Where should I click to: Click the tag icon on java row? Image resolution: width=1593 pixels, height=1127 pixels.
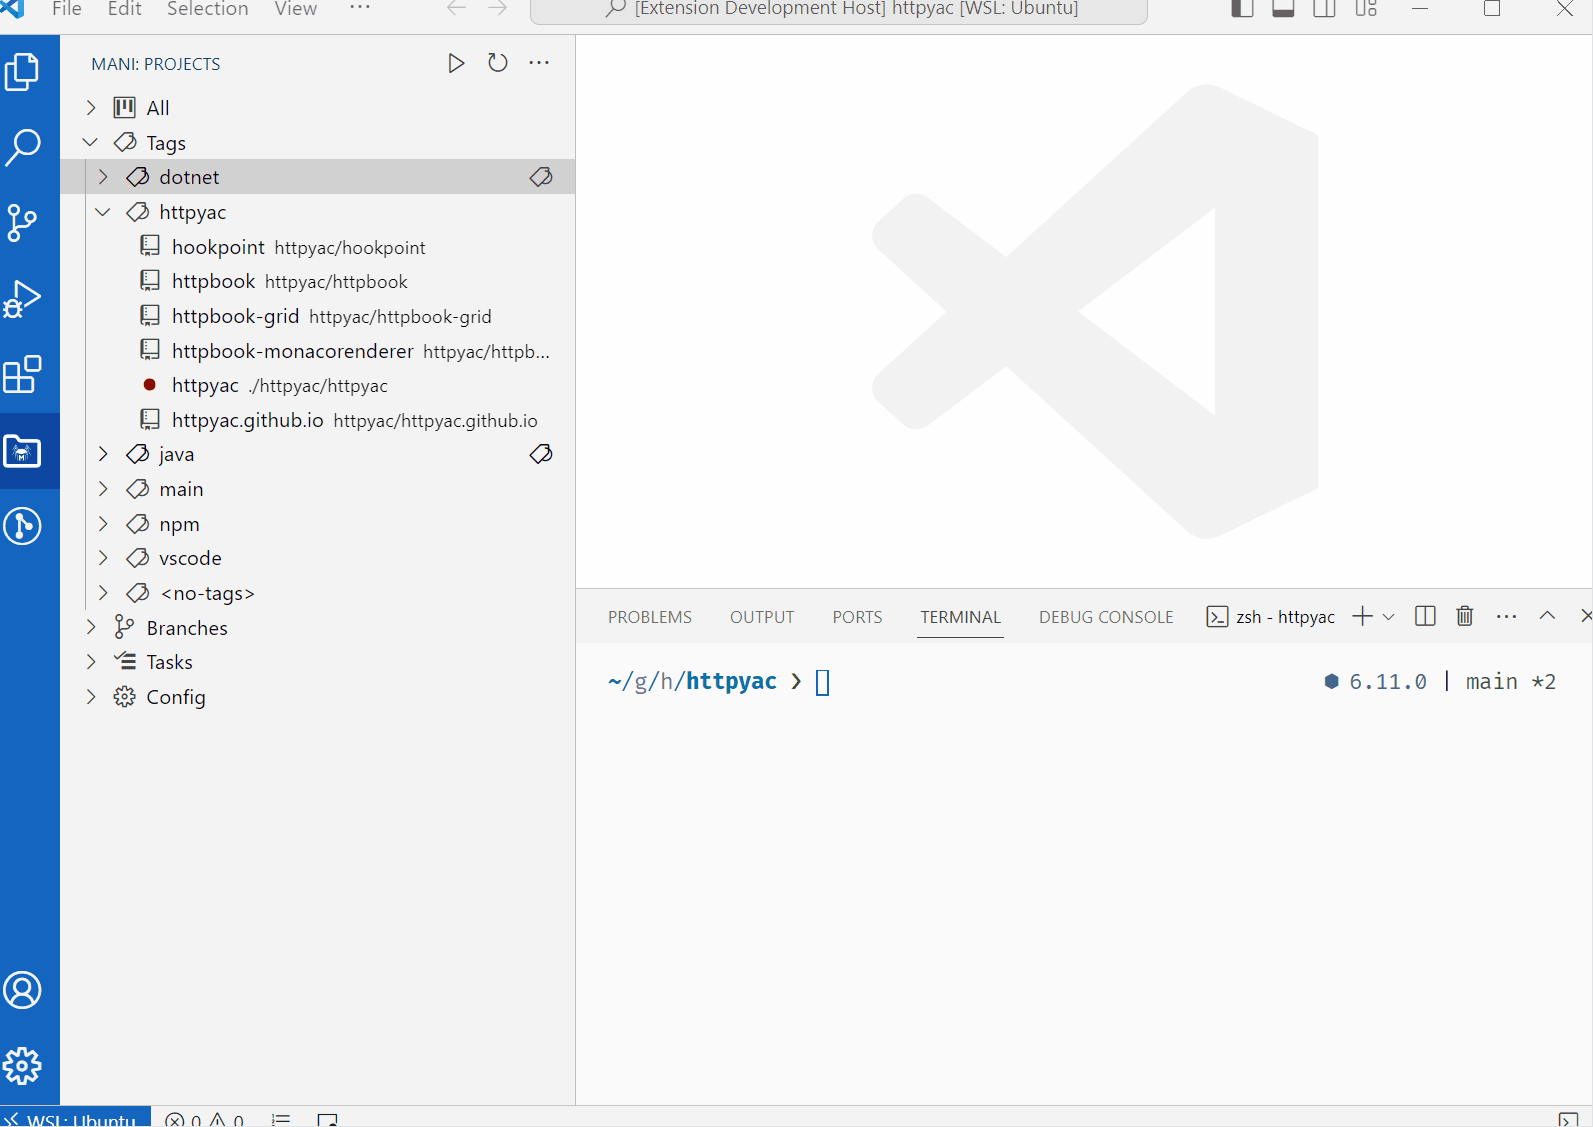point(541,454)
